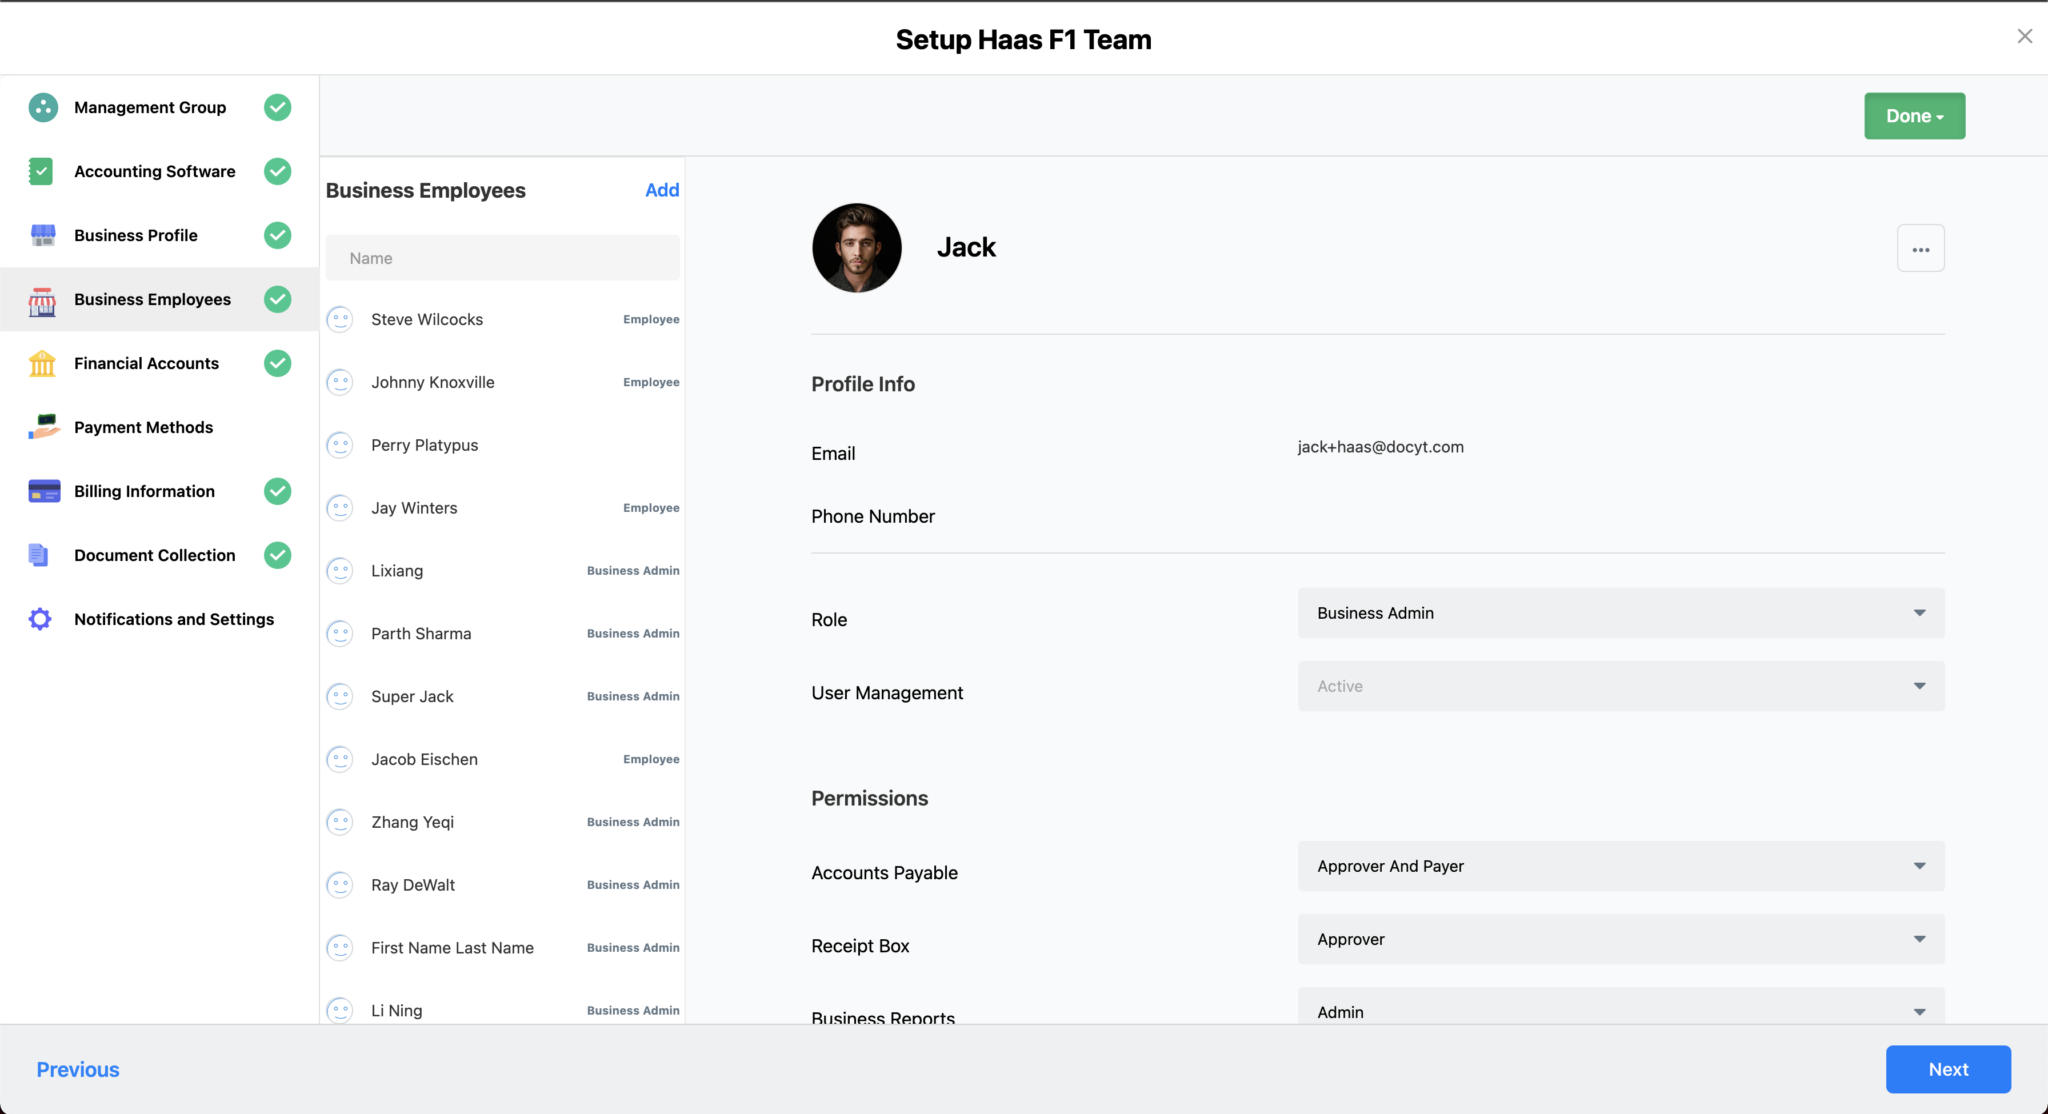Open the Receipt Box Approver dropdown
2048x1114 pixels.
click(x=1620, y=939)
